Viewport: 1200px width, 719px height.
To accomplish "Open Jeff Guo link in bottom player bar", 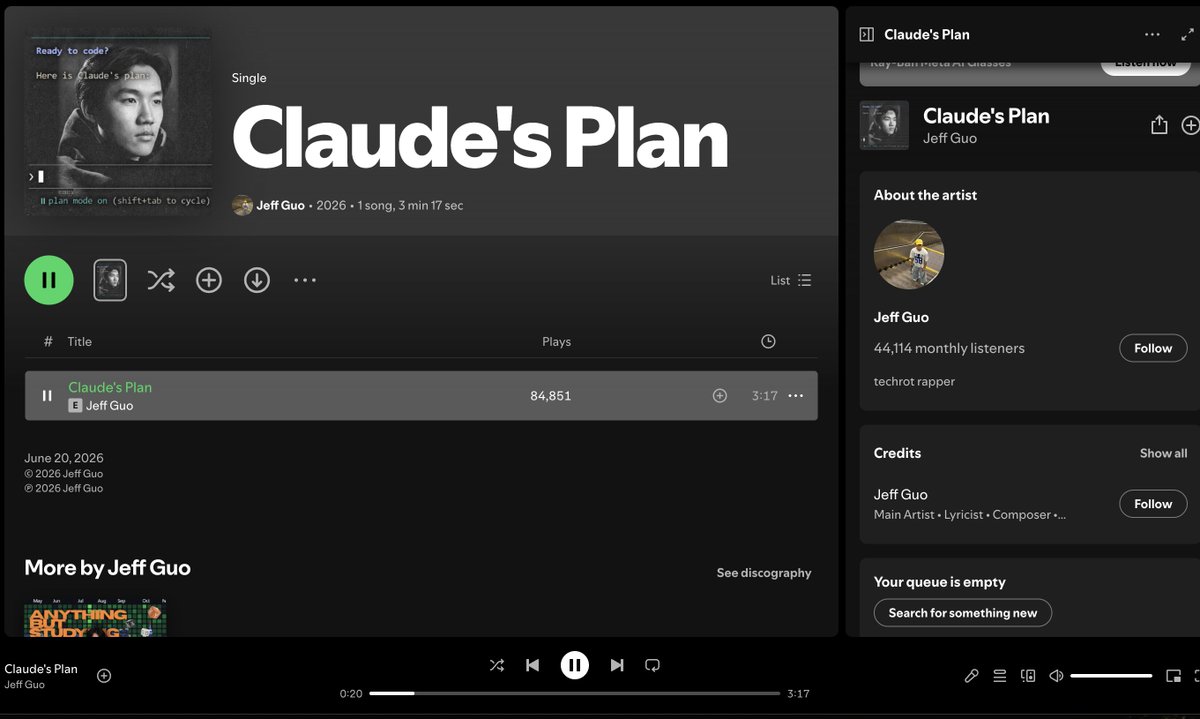I will pyautogui.click(x=25, y=685).
